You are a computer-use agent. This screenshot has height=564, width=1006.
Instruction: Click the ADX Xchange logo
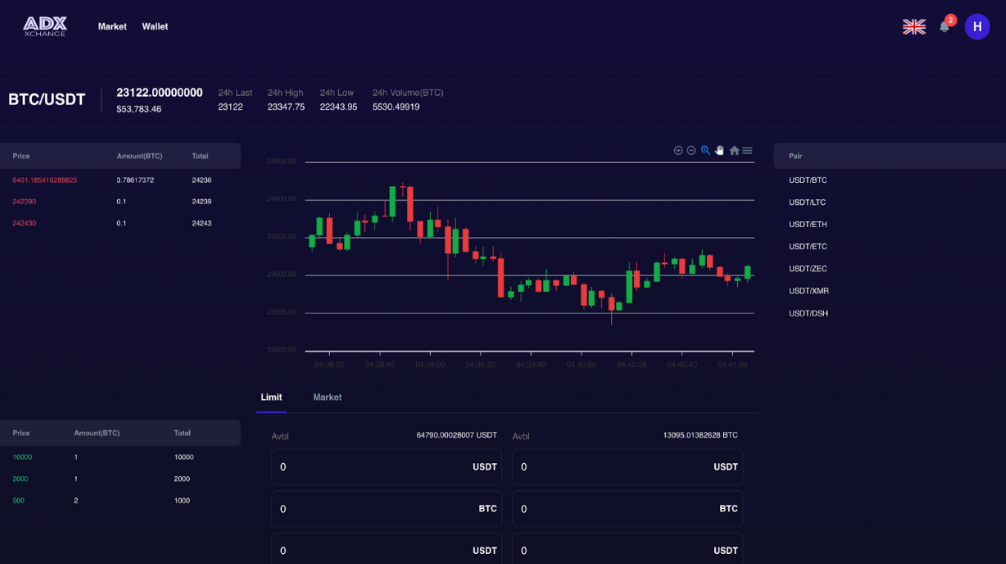point(45,26)
